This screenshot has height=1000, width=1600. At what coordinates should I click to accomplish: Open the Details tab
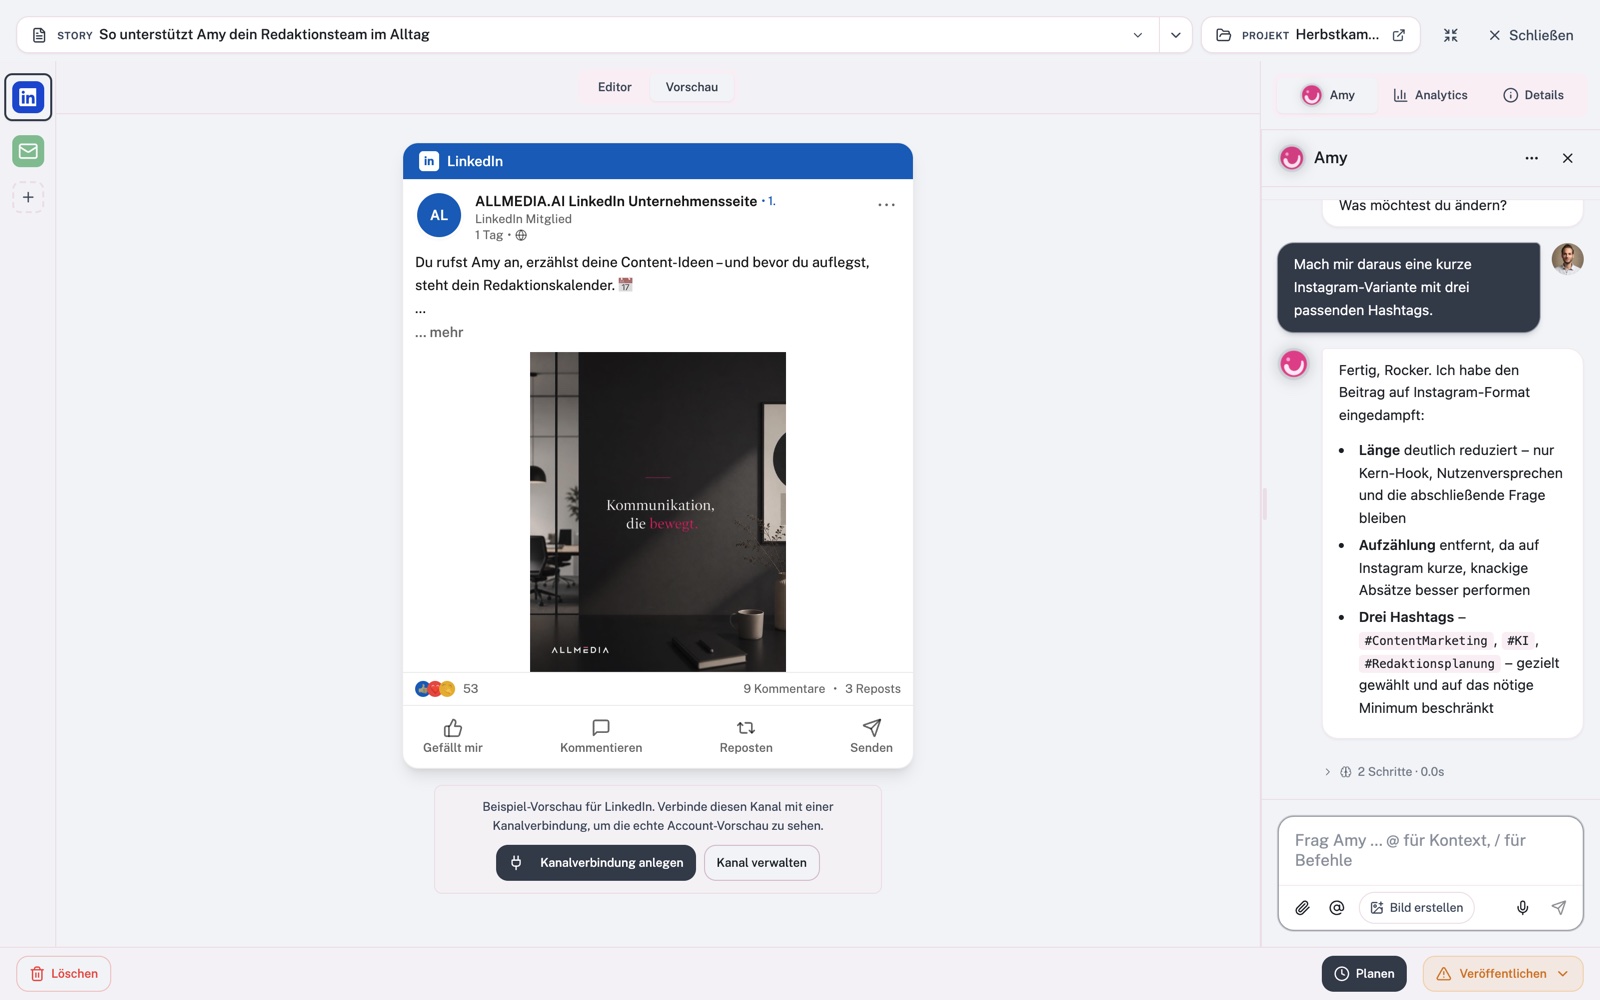[1534, 95]
